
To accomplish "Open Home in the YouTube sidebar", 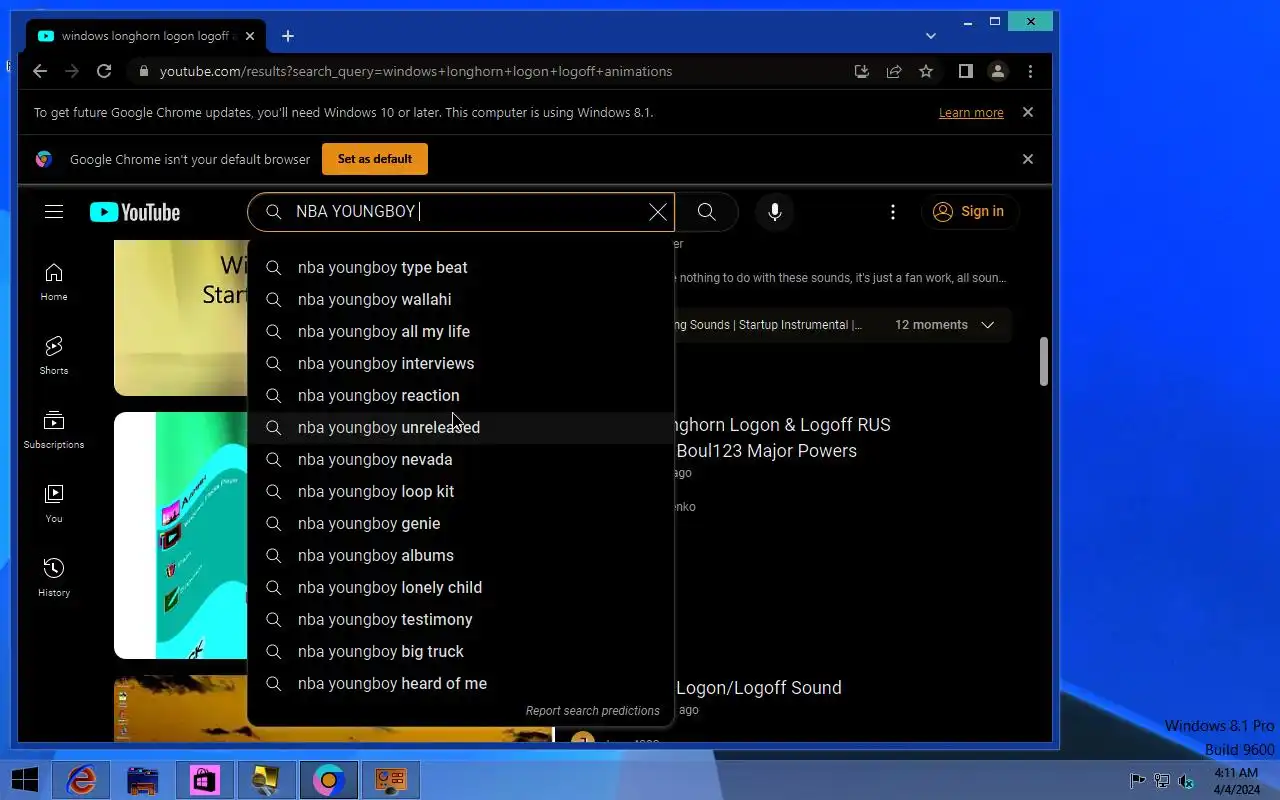I will point(54,282).
